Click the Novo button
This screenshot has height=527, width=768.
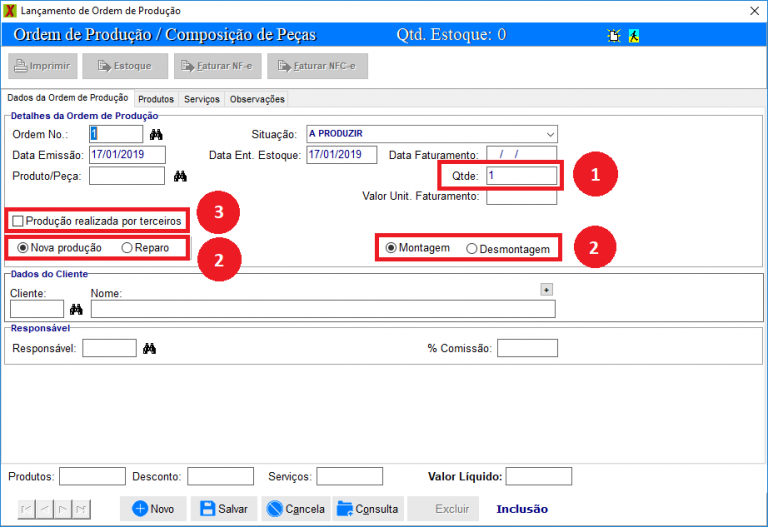point(153,508)
